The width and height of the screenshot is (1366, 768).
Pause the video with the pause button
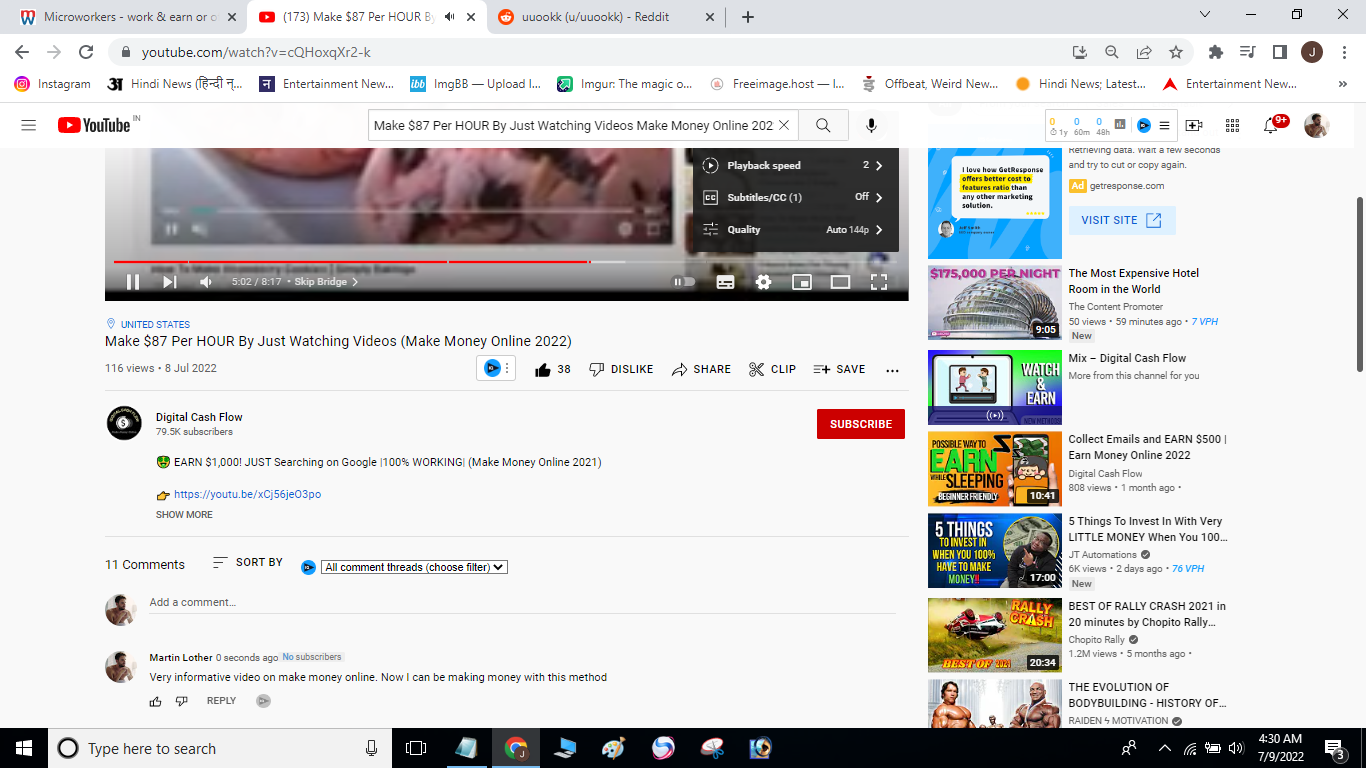(x=132, y=282)
